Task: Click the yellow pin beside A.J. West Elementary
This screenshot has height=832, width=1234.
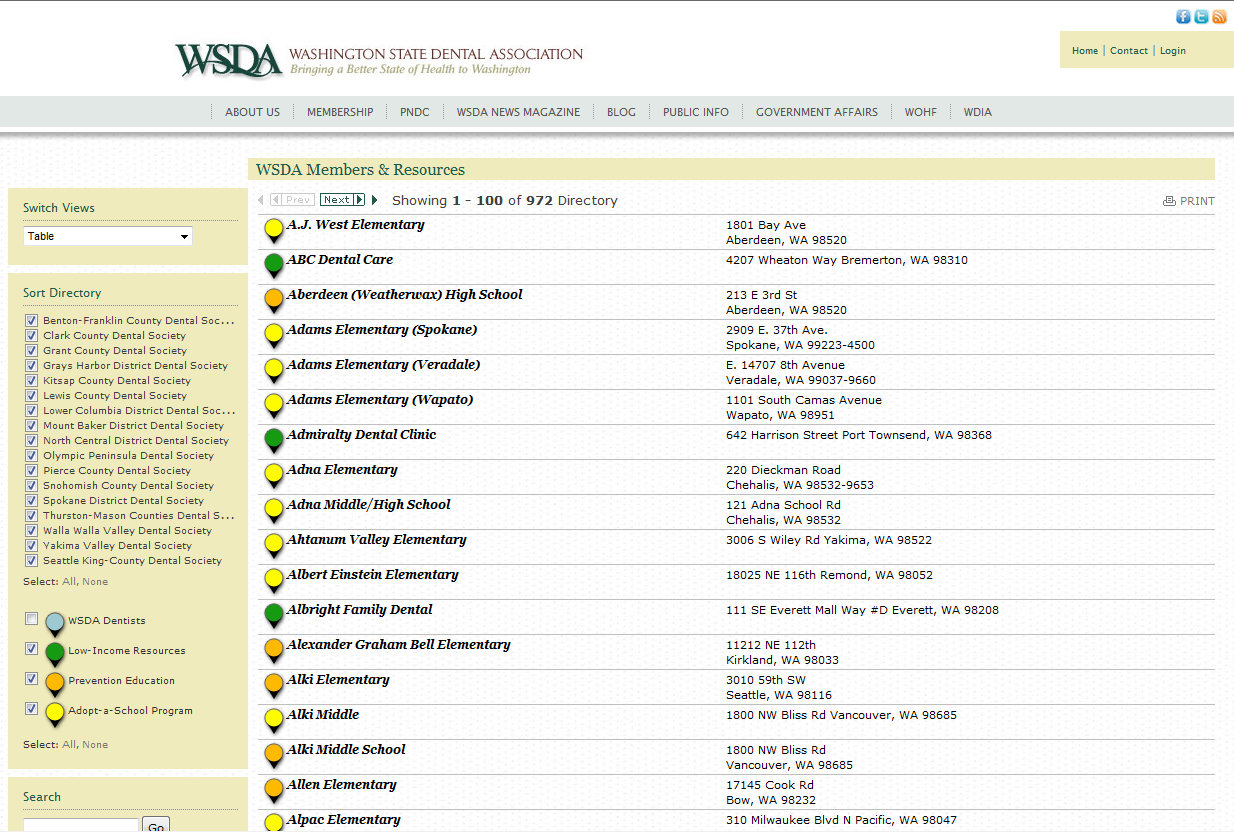Action: tap(274, 231)
